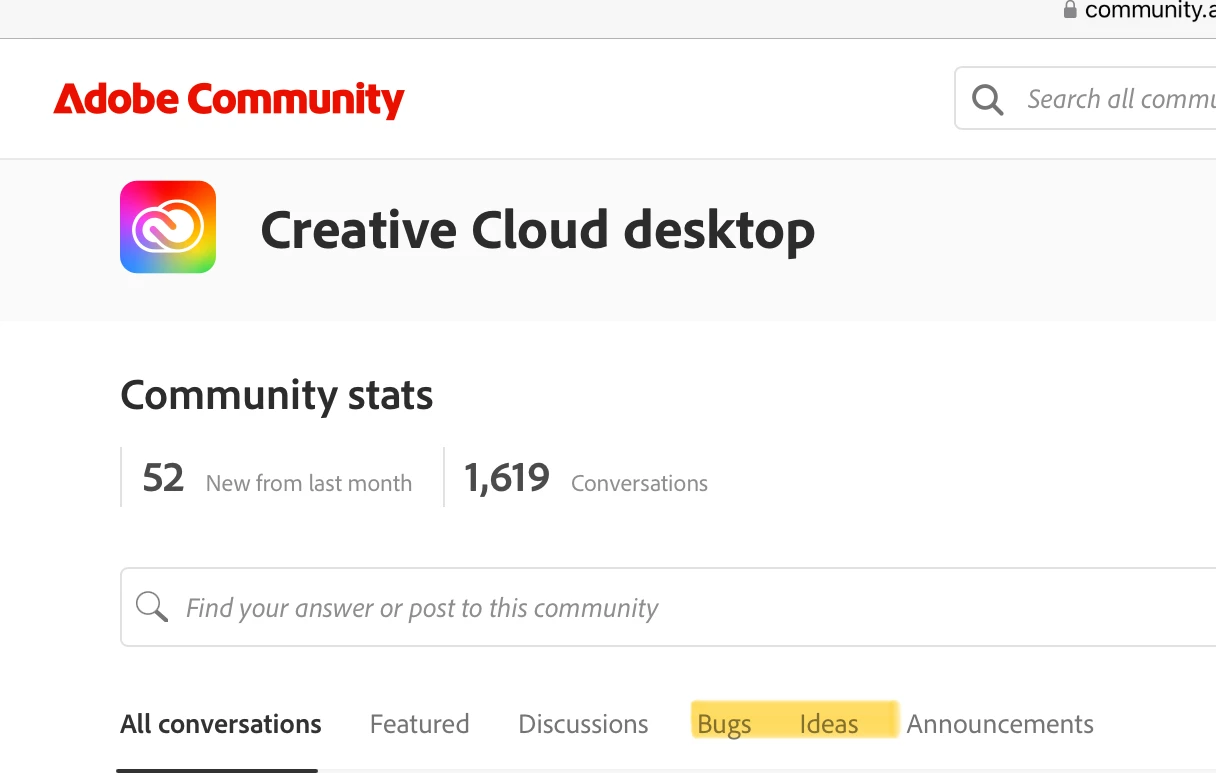Click the community post search magnifier icon
Screen dimensions: 1216x782
pyautogui.click(x=152, y=606)
